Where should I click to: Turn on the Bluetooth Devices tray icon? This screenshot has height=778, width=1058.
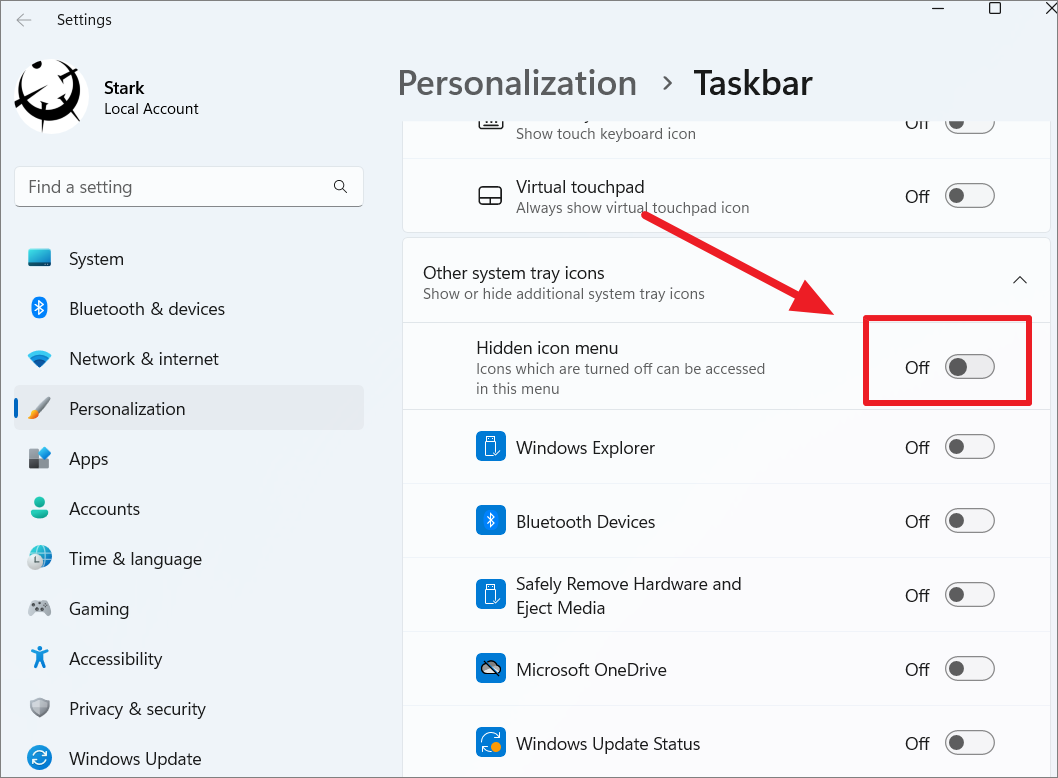coord(969,520)
